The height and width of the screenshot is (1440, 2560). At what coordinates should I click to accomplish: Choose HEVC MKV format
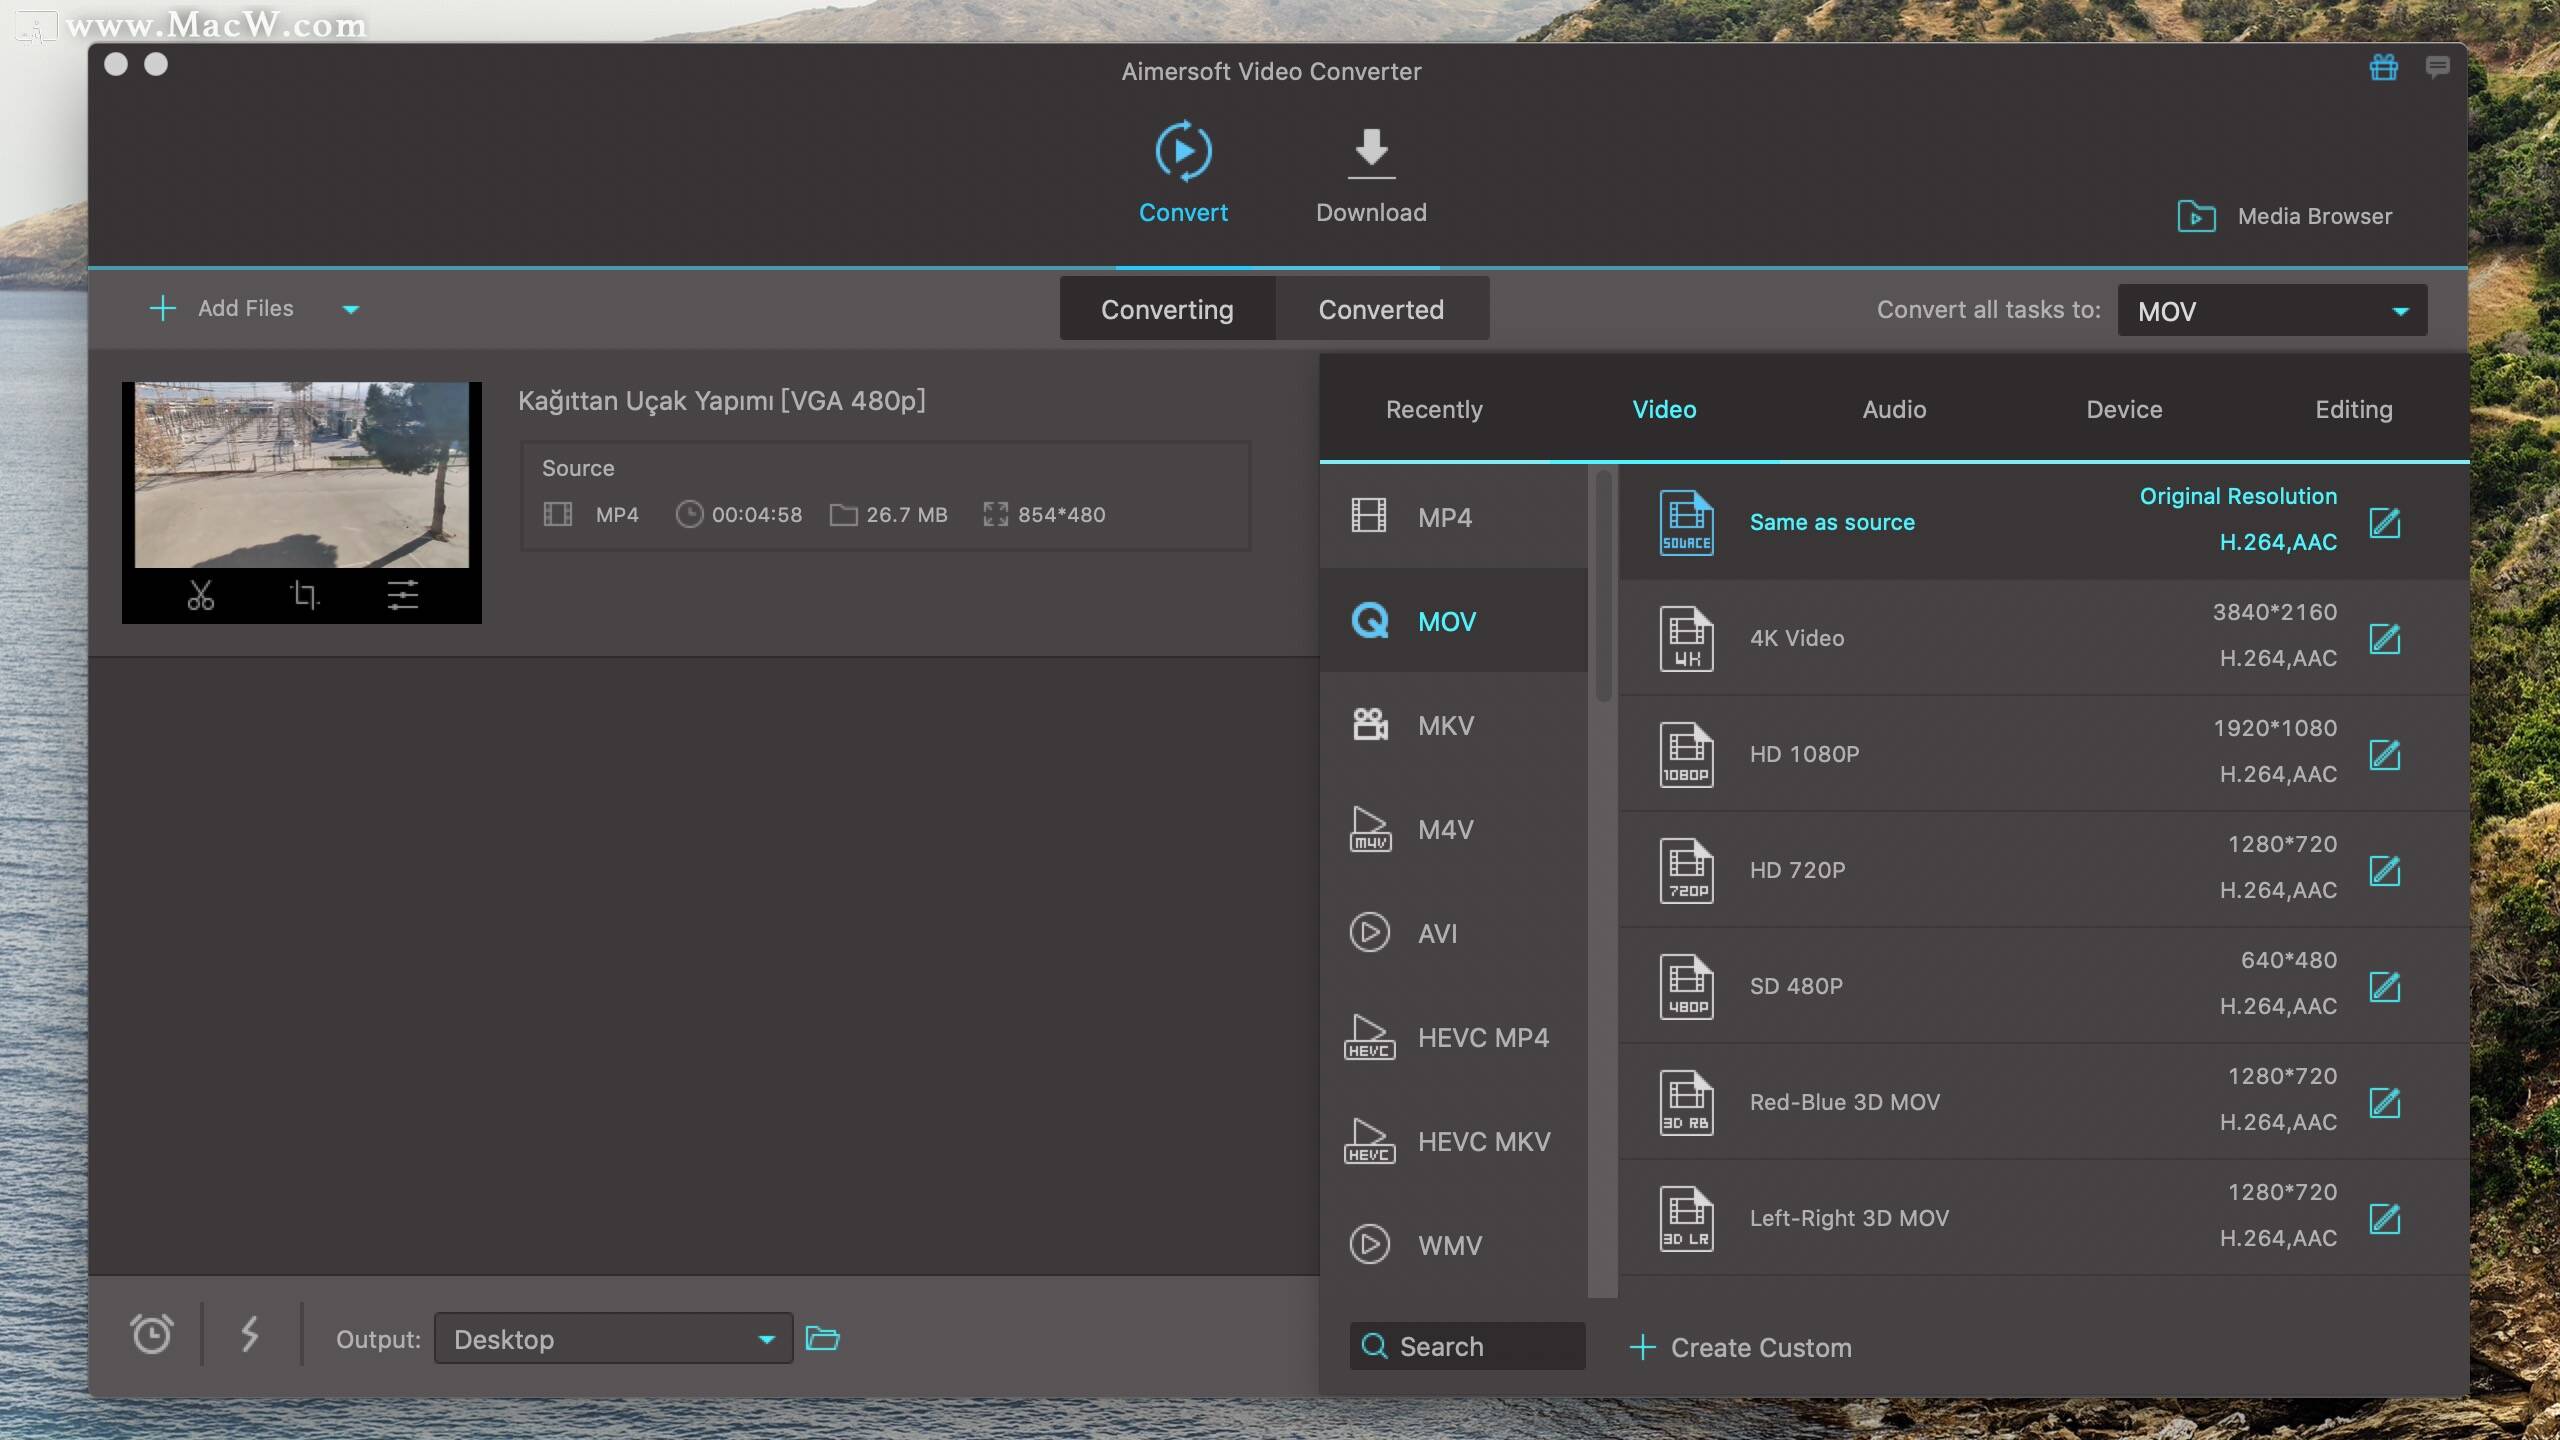pyautogui.click(x=1453, y=1141)
